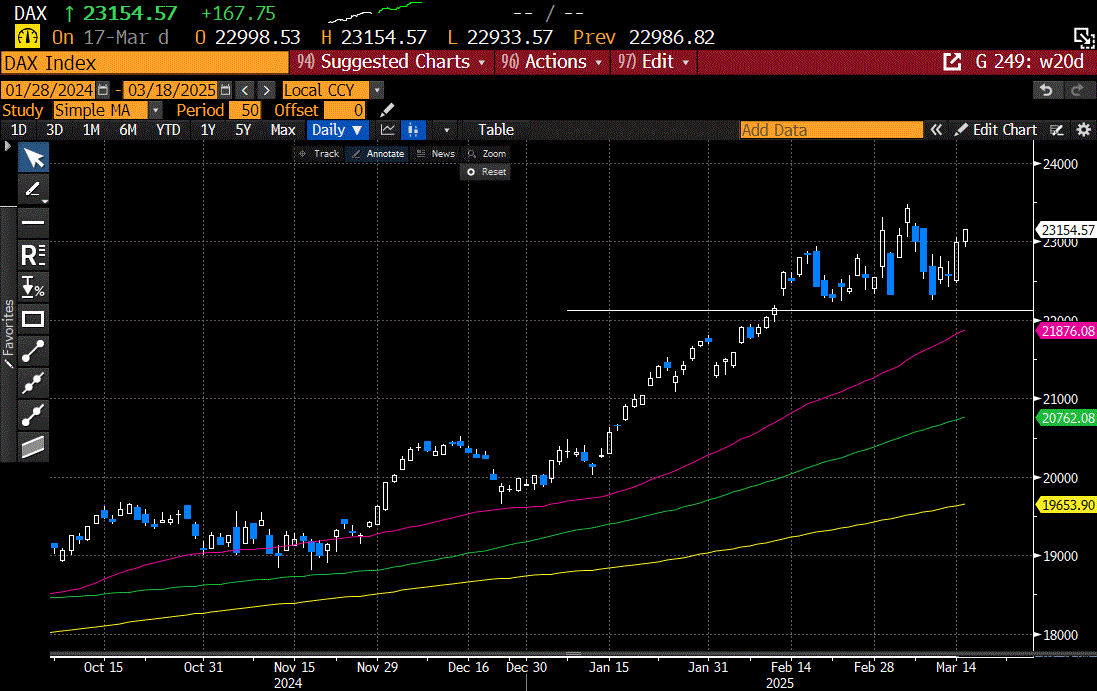The width and height of the screenshot is (1097, 691).
Task: Click the Period field showing 50
Action: (245, 111)
